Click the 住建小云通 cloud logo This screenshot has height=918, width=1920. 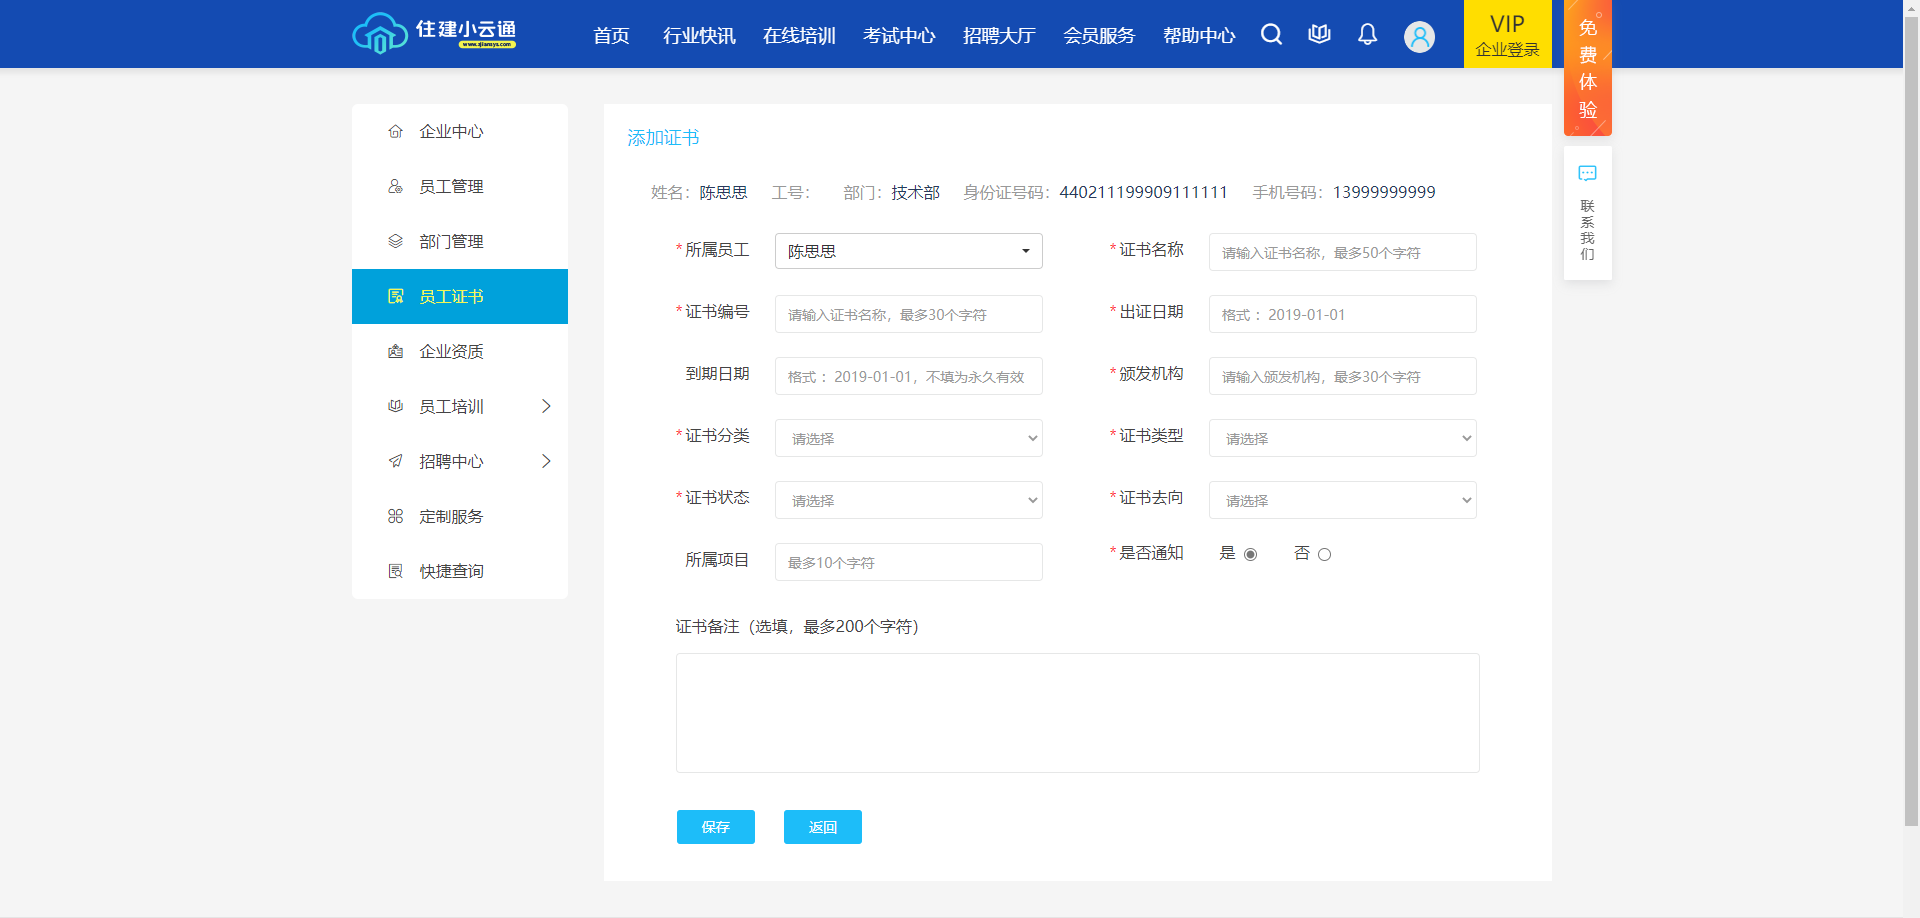tap(380, 35)
